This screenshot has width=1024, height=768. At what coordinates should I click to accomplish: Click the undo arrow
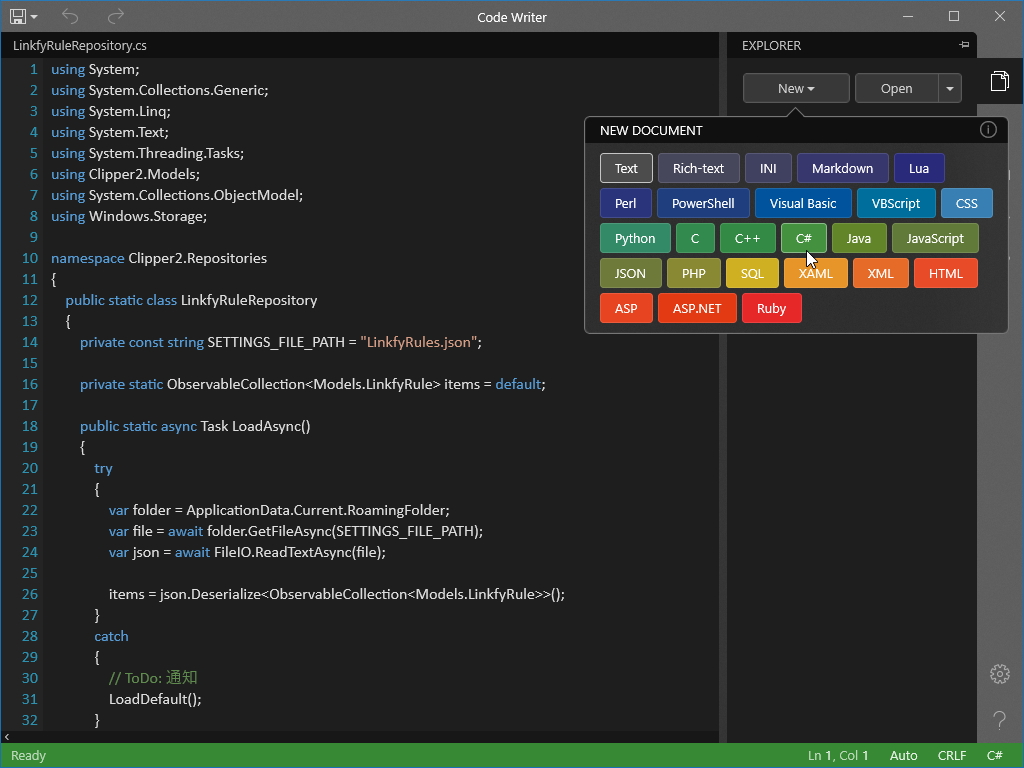point(70,16)
